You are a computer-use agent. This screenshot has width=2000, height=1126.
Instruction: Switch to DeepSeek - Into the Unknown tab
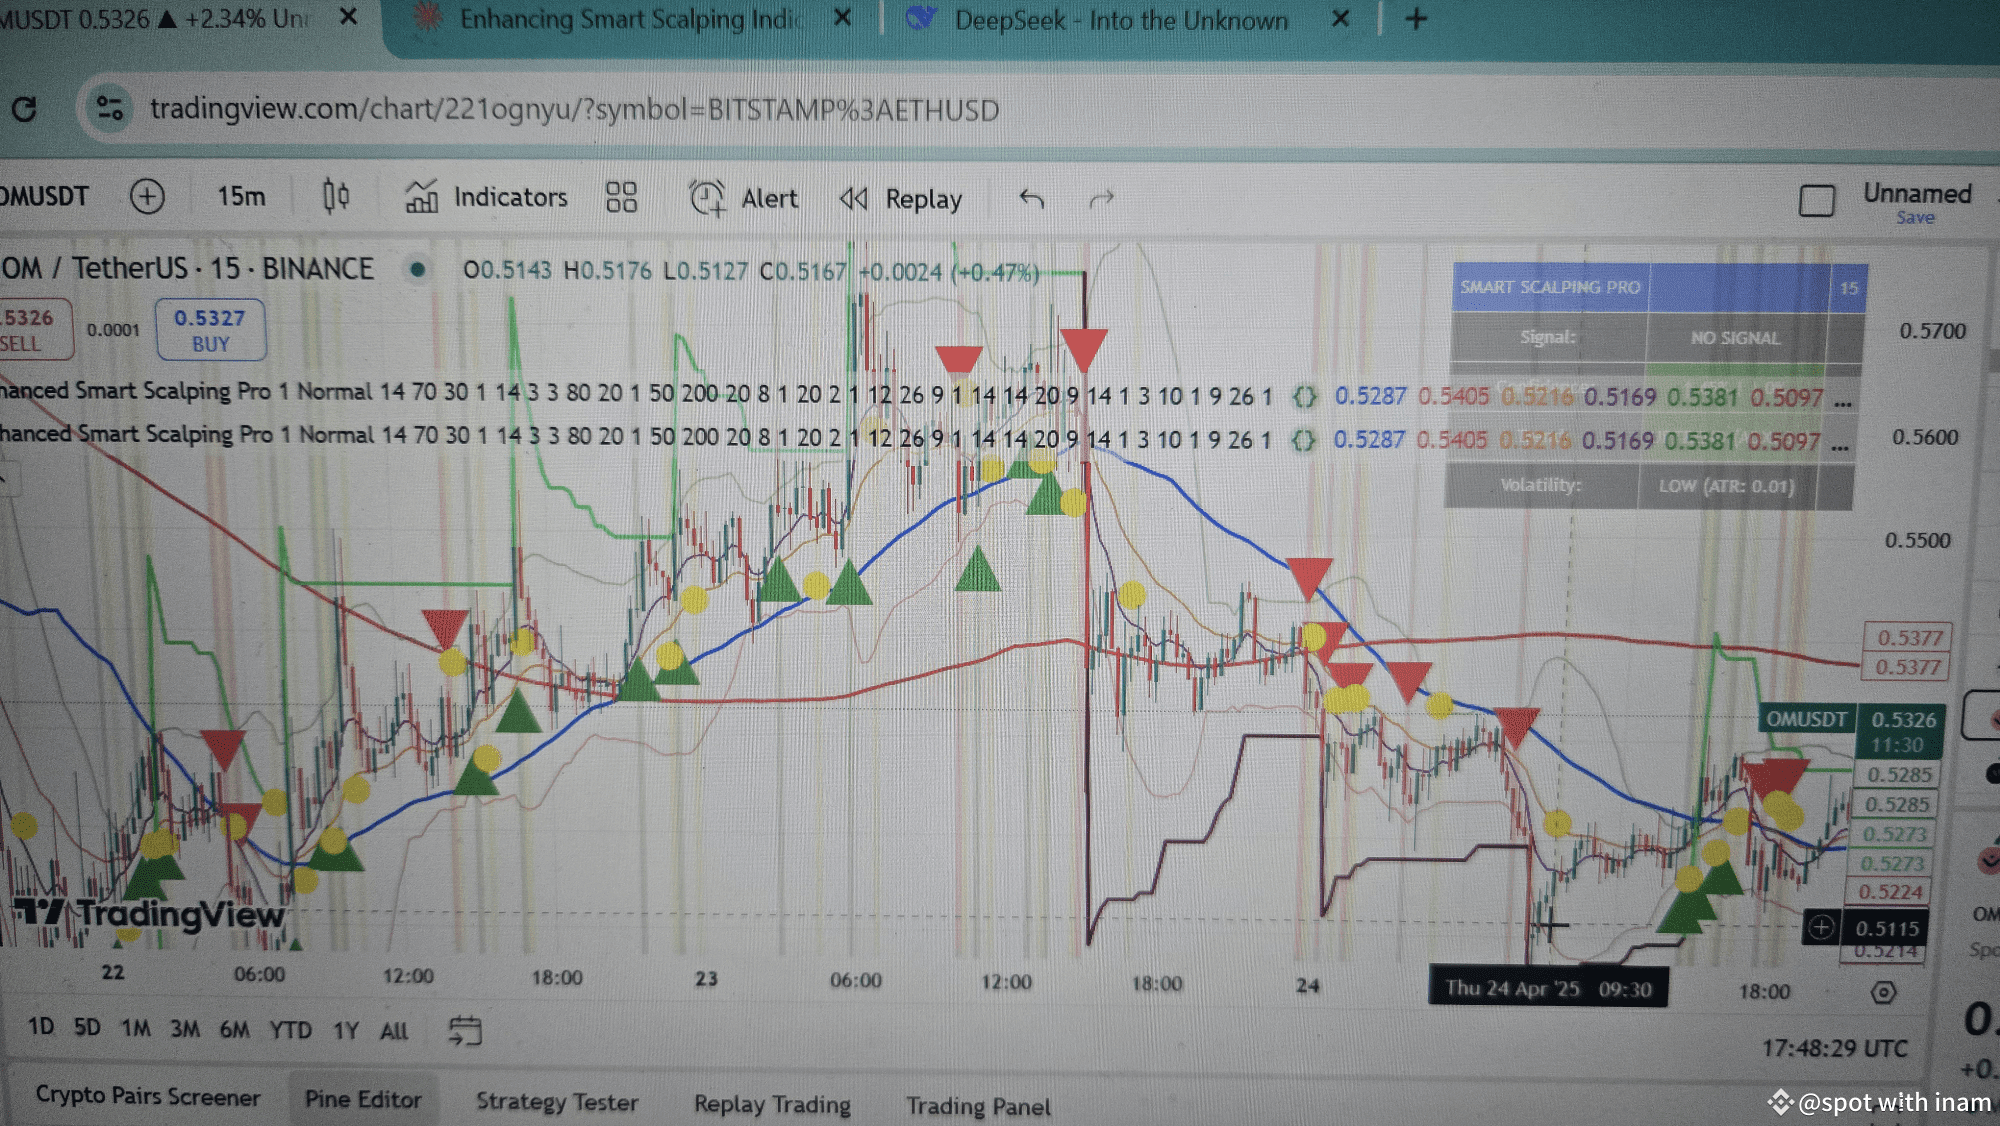tap(1121, 20)
